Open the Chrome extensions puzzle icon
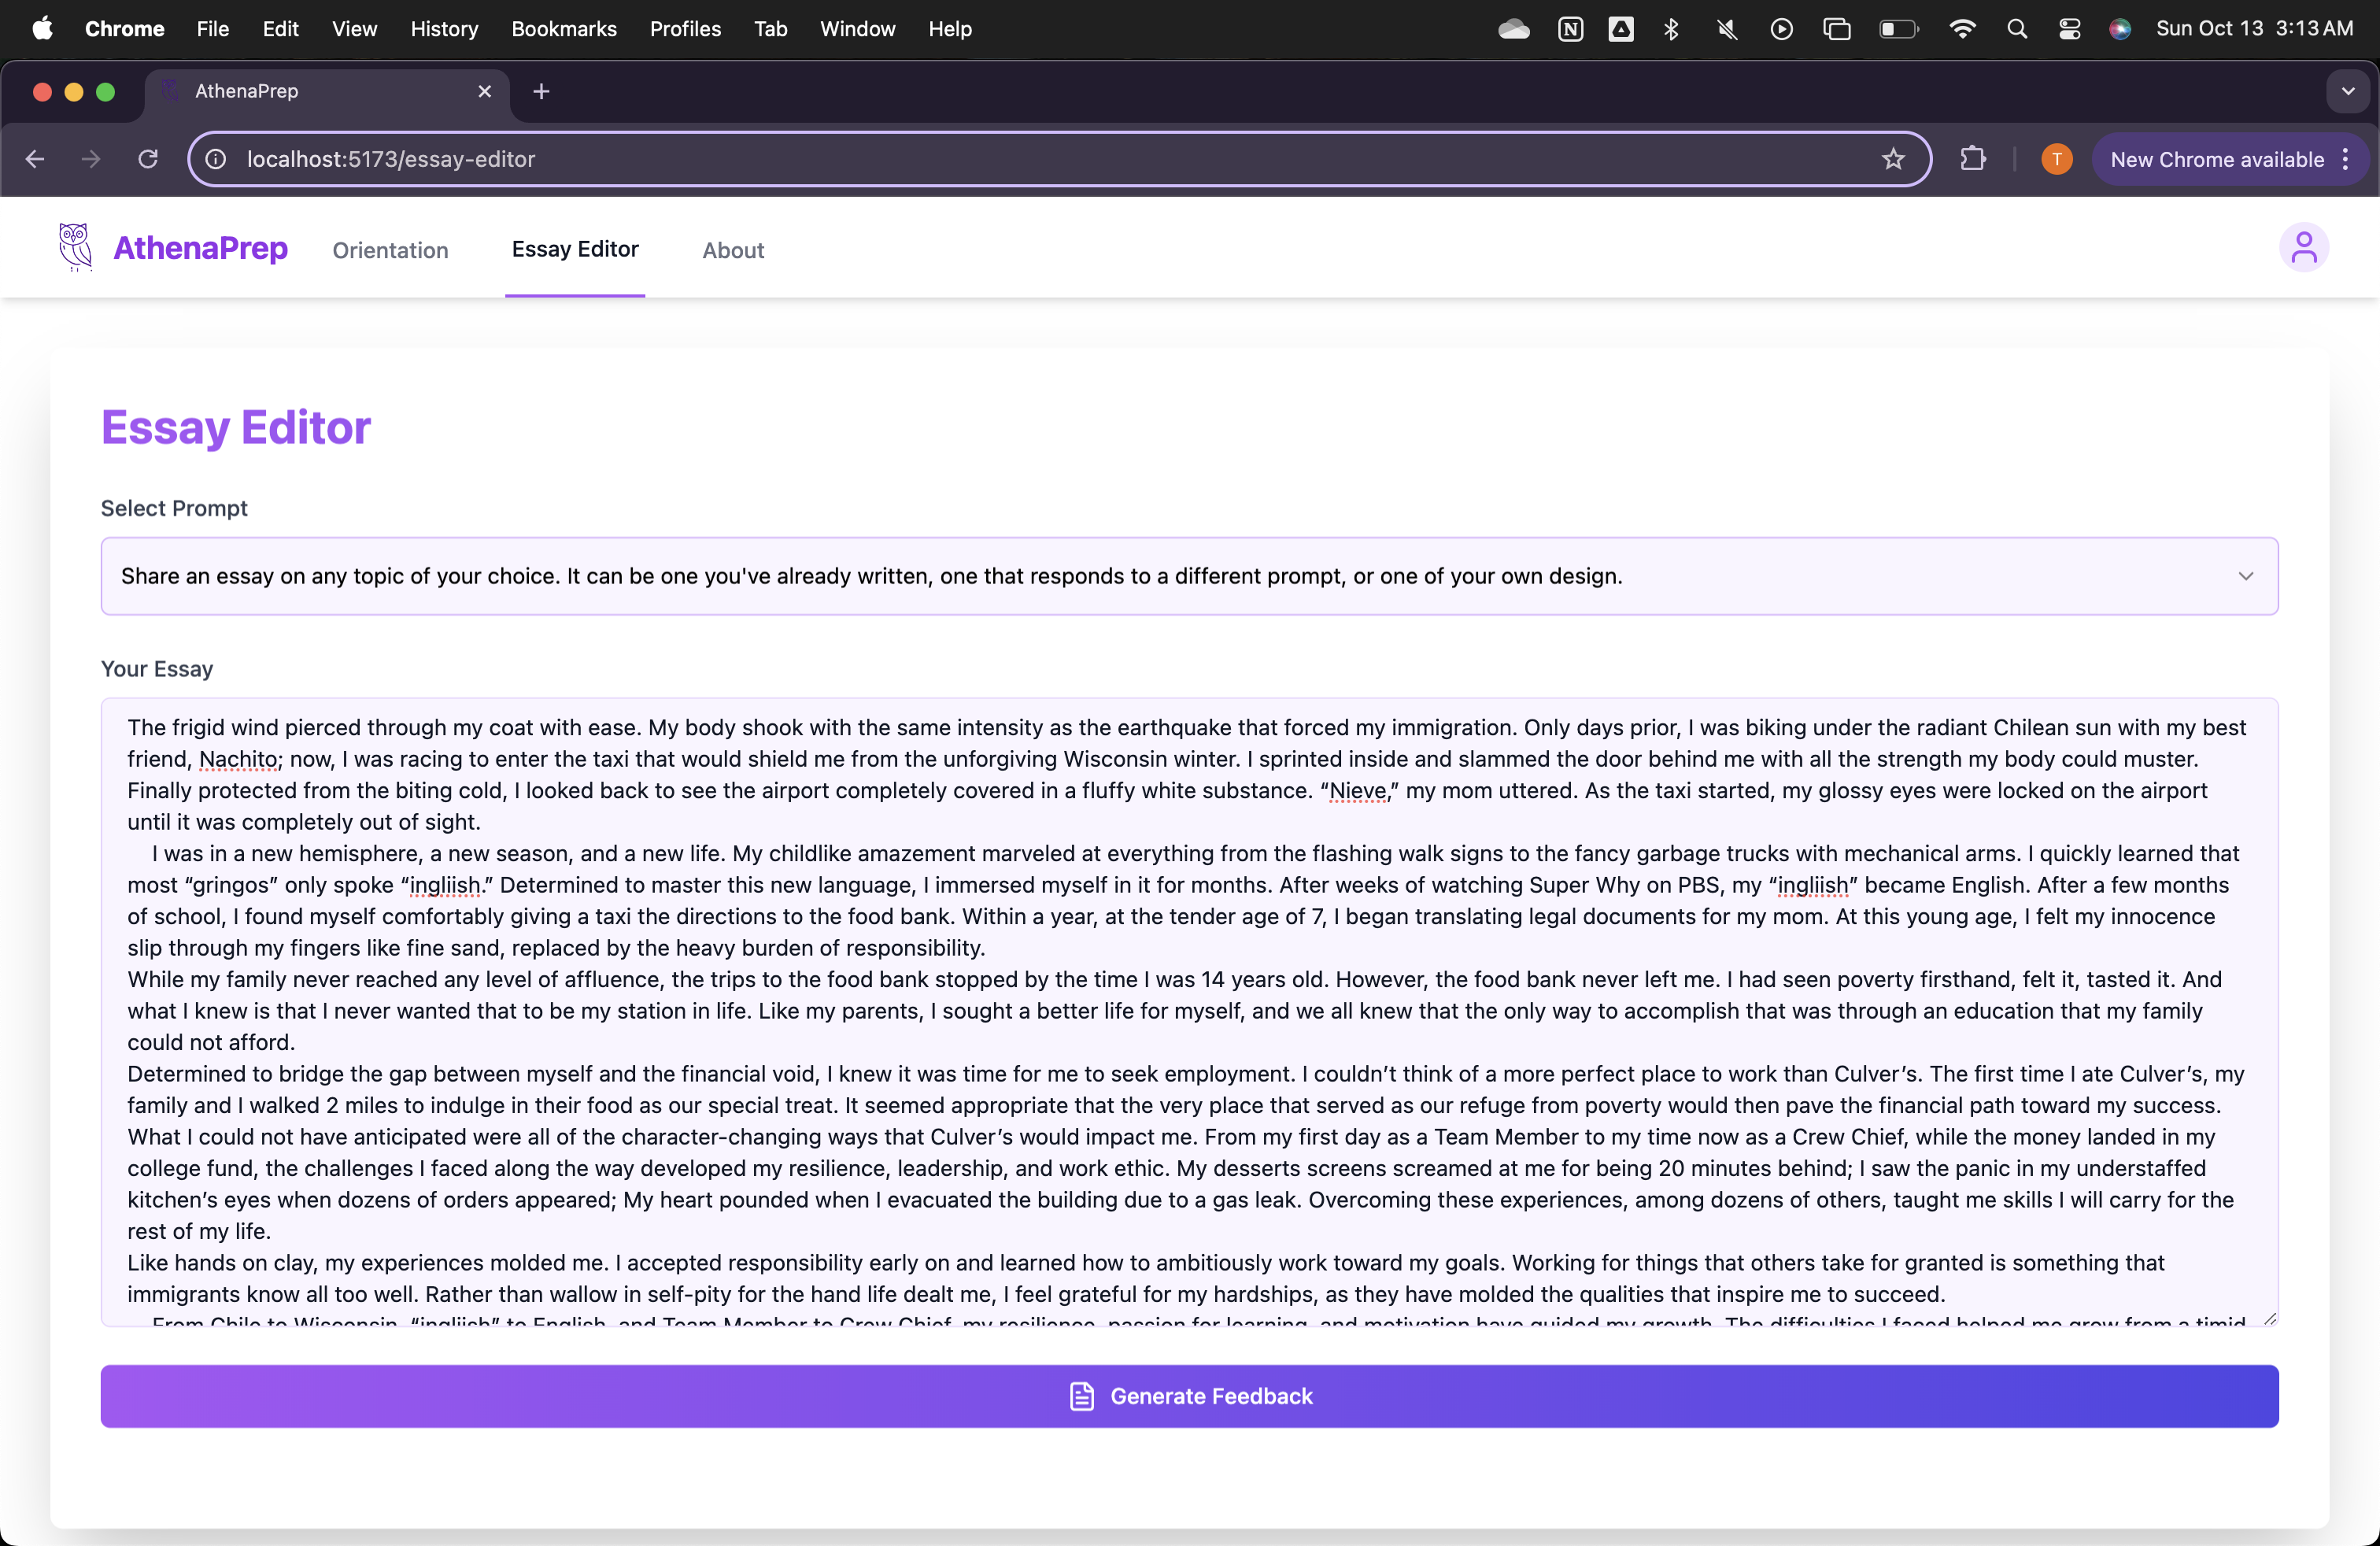The image size is (2380, 1546). tap(1972, 159)
